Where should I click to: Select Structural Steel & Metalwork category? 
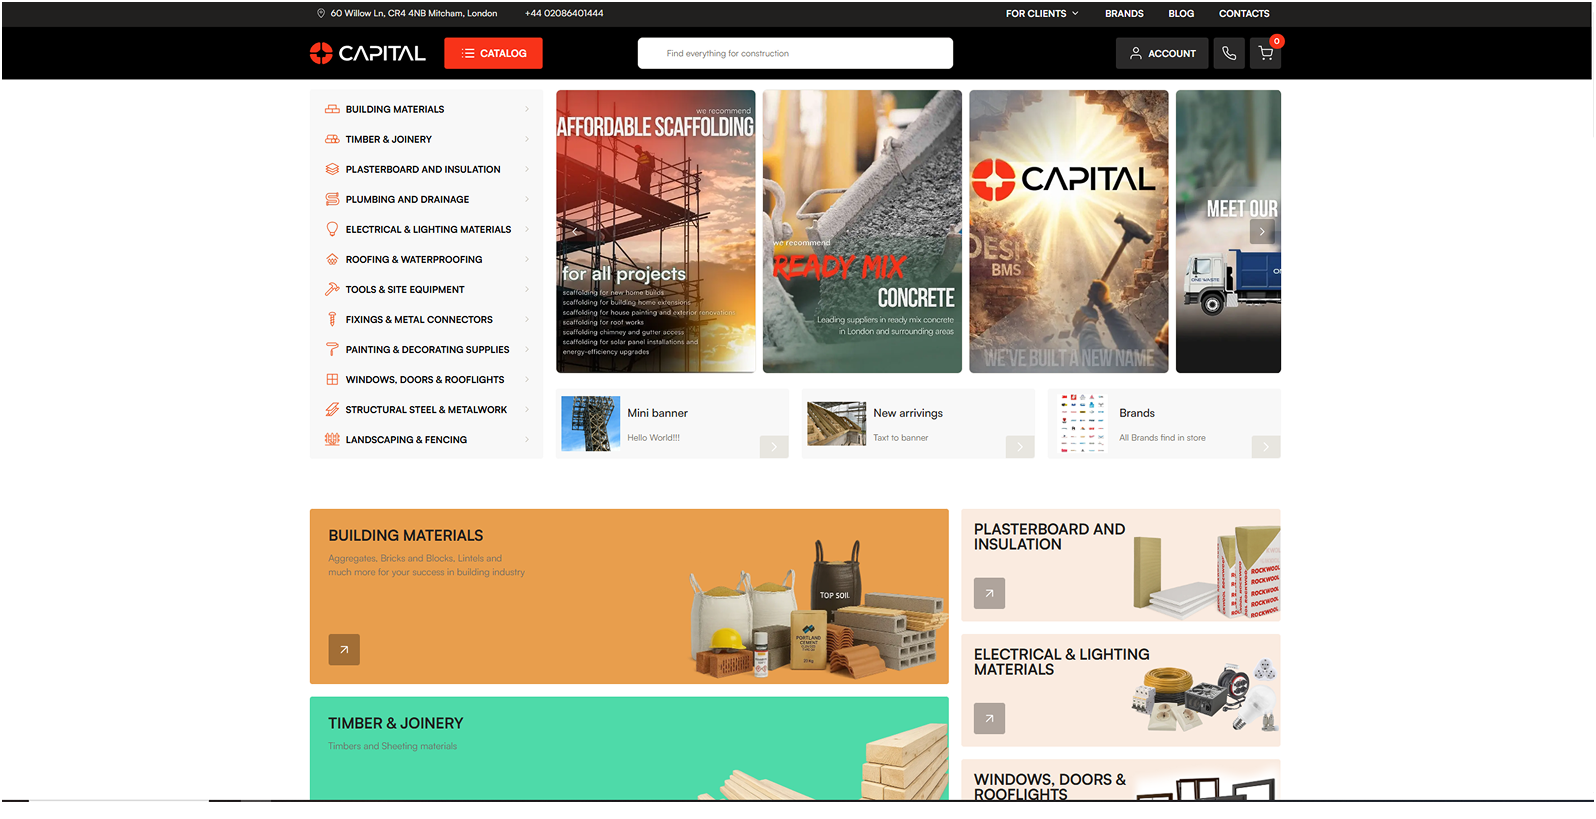click(x=427, y=409)
